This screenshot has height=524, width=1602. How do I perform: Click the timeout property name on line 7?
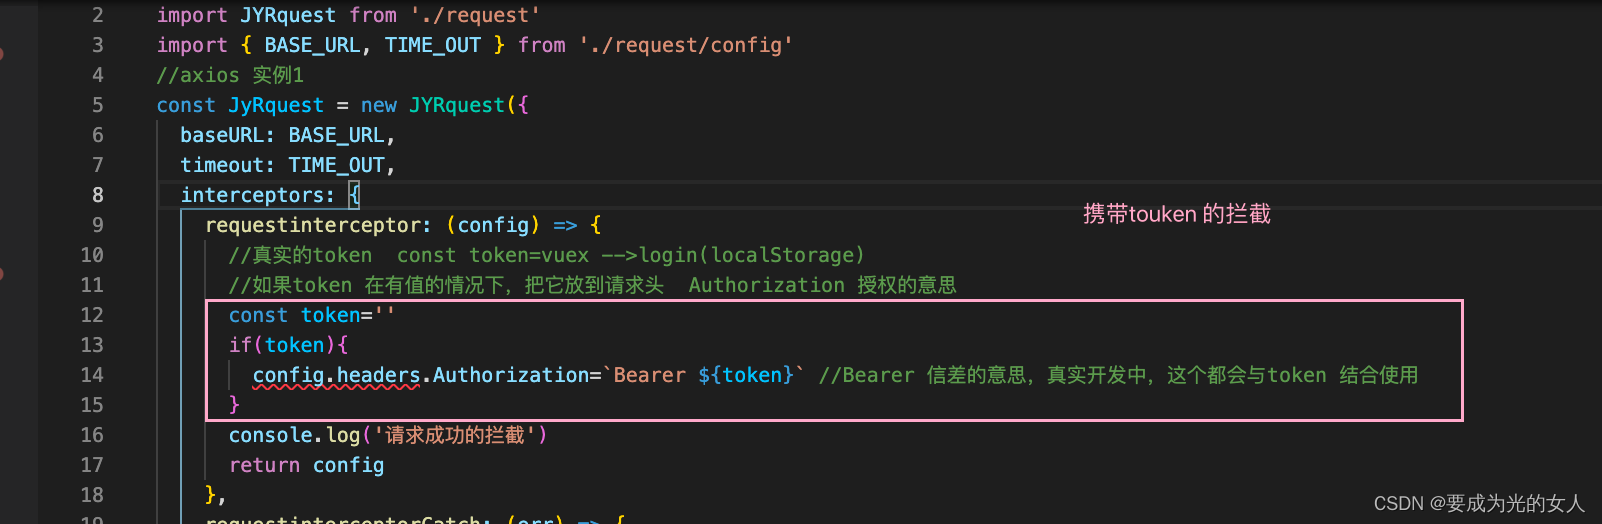pos(221,165)
